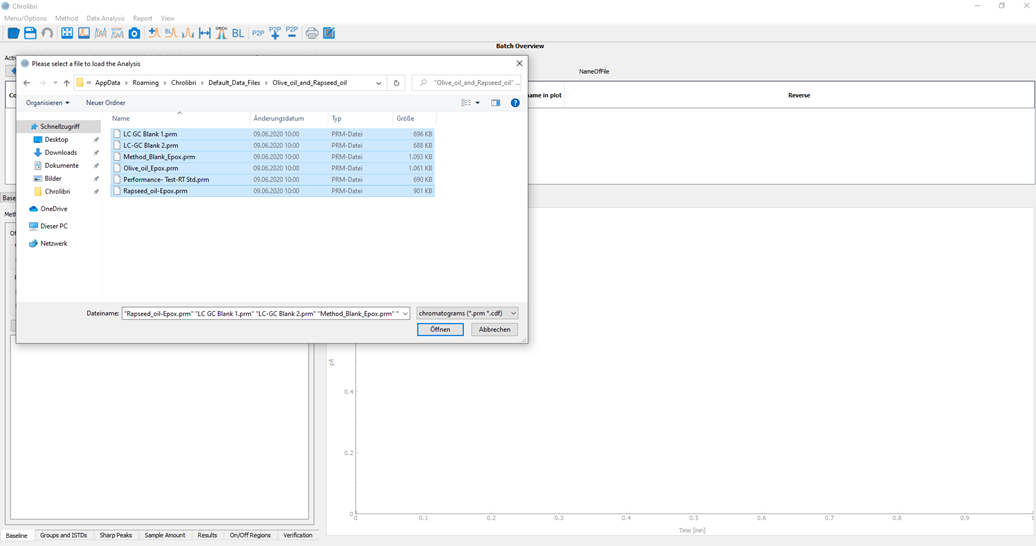
Task: Switch to the Sample Amount tab
Action: [165, 535]
